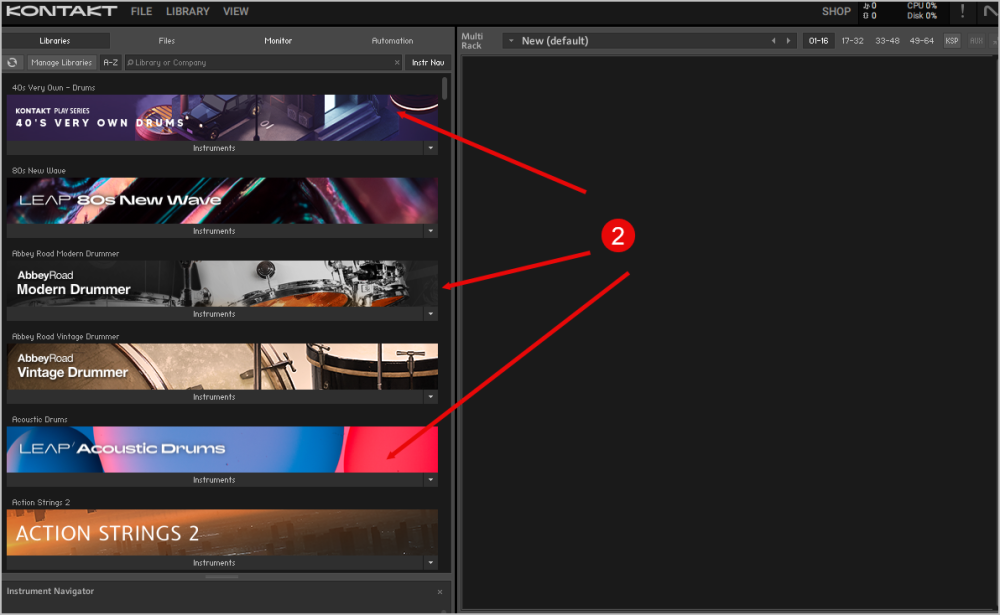Open the Action Strings 2 banner

coord(222,532)
